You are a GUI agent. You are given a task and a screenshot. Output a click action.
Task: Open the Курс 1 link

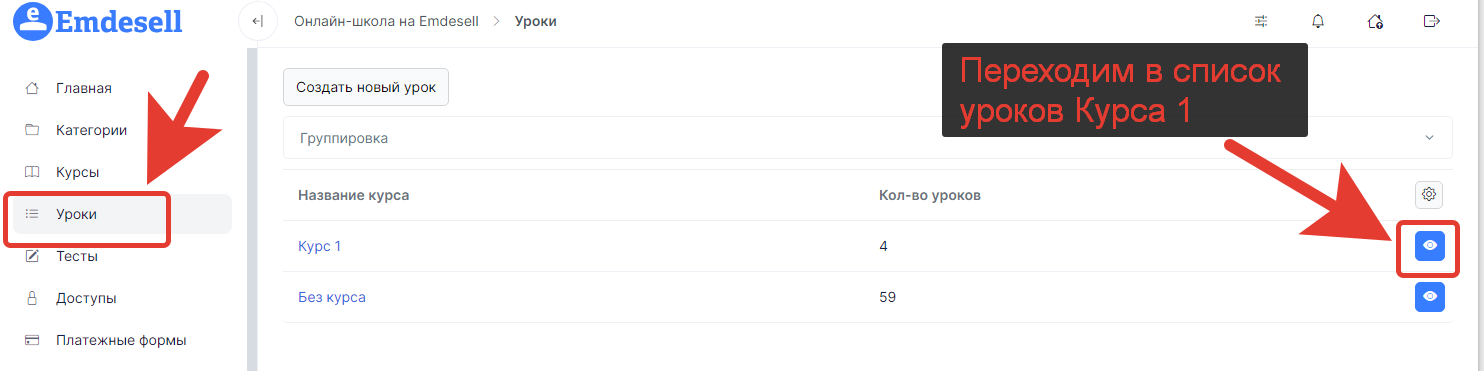[x=320, y=246]
